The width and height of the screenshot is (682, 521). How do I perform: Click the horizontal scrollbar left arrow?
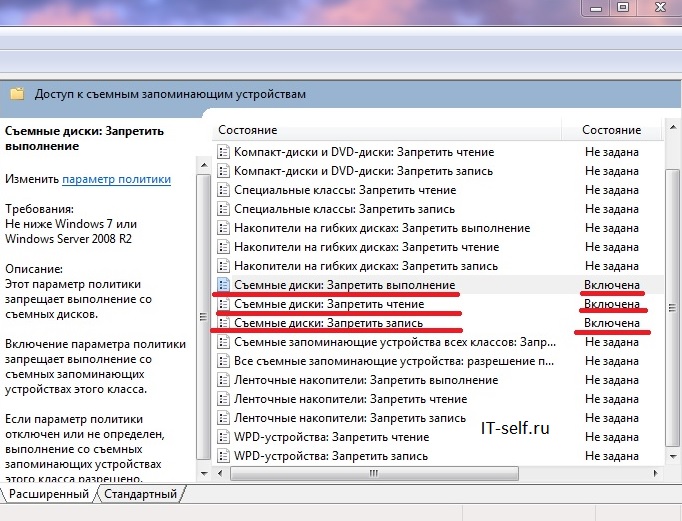(220, 473)
